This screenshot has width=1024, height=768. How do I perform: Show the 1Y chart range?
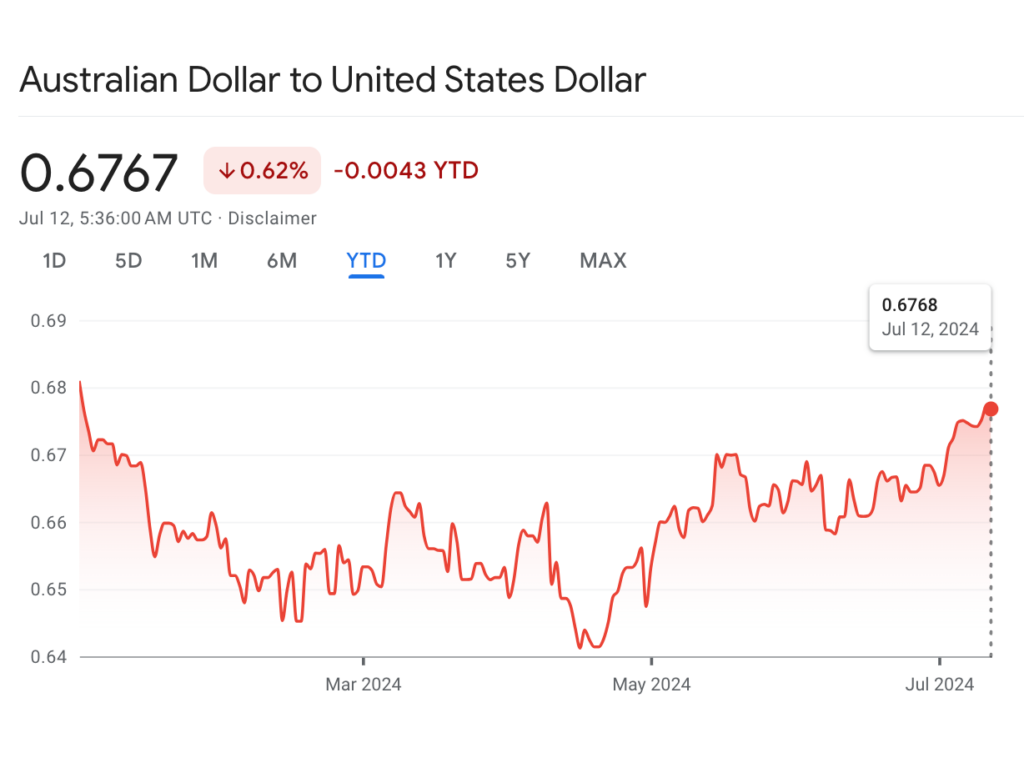pos(445,261)
